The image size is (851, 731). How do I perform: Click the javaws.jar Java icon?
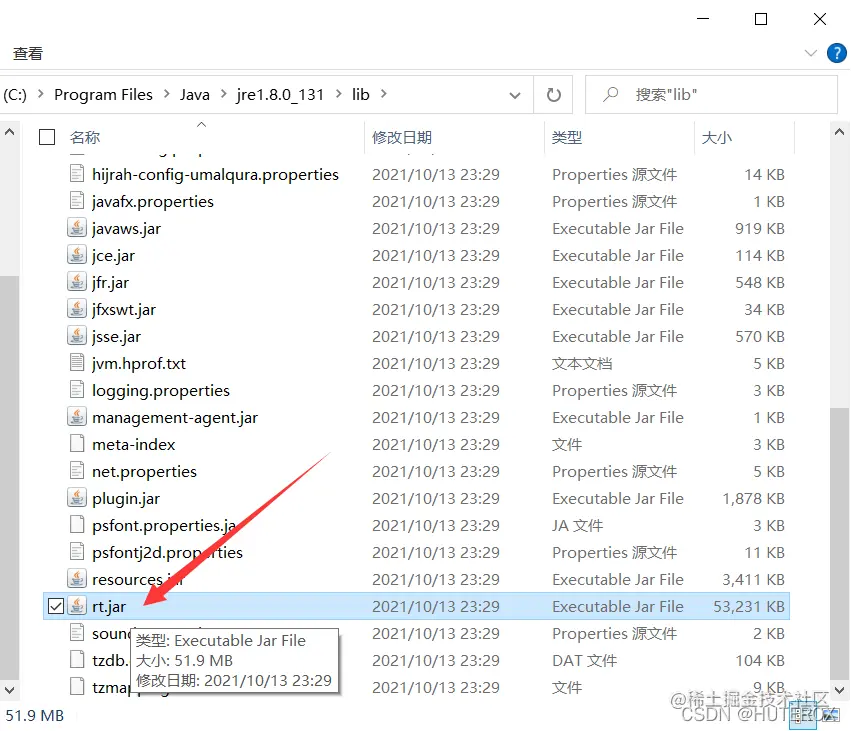[77, 228]
